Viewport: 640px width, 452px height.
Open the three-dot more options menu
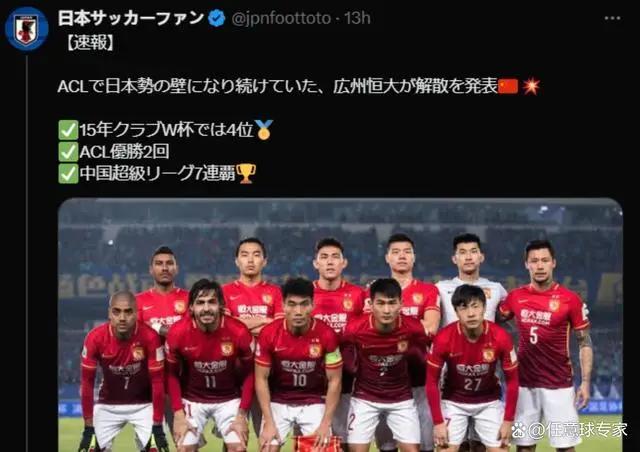coord(612,18)
